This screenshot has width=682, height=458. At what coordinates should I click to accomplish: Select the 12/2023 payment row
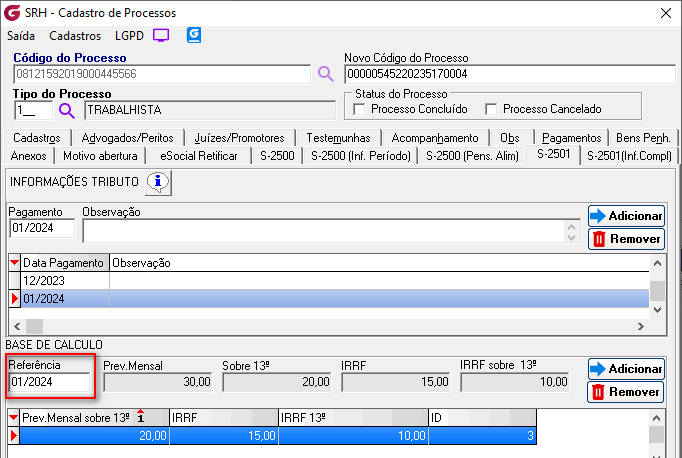point(60,281)
